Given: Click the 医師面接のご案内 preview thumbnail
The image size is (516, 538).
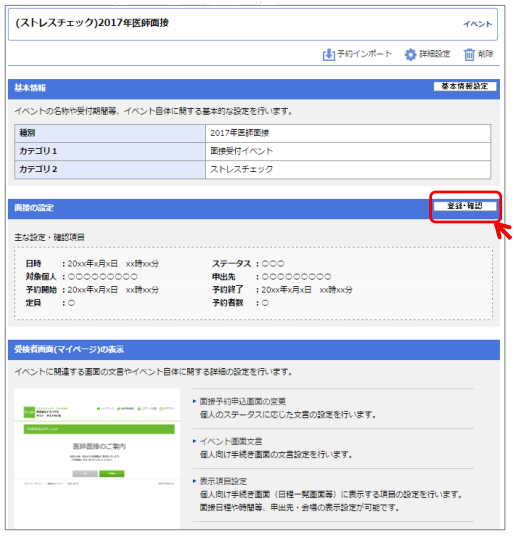Looking at the screenshot, I should (97, 458).
